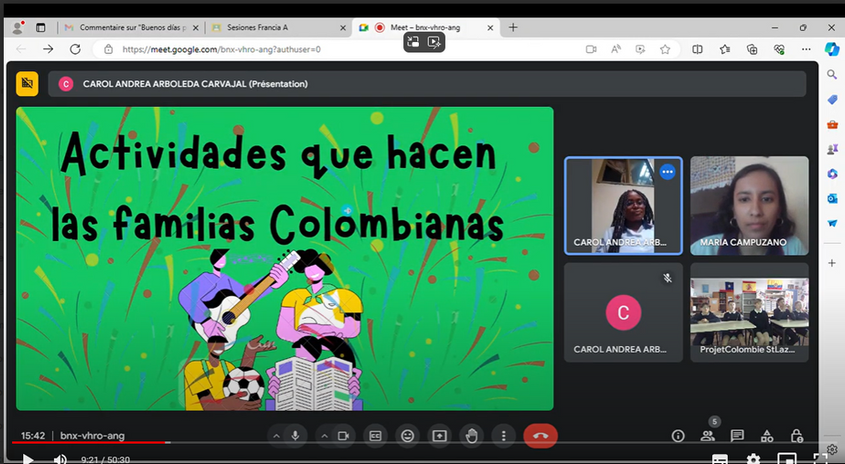
Task: Click the present now screen-share icon
Action: (x=440, y=436)
